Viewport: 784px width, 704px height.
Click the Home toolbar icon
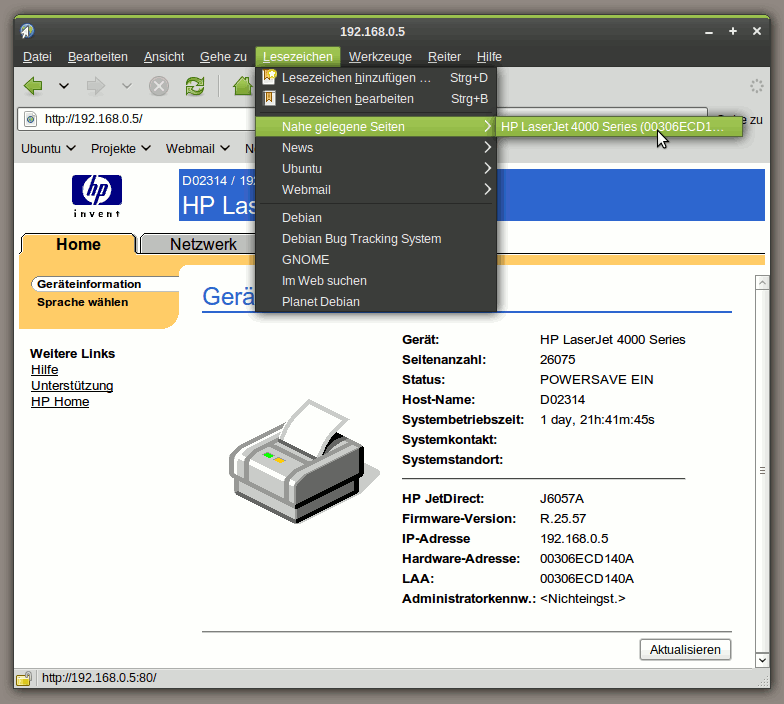pyautogui.click(x=243, y=86)
